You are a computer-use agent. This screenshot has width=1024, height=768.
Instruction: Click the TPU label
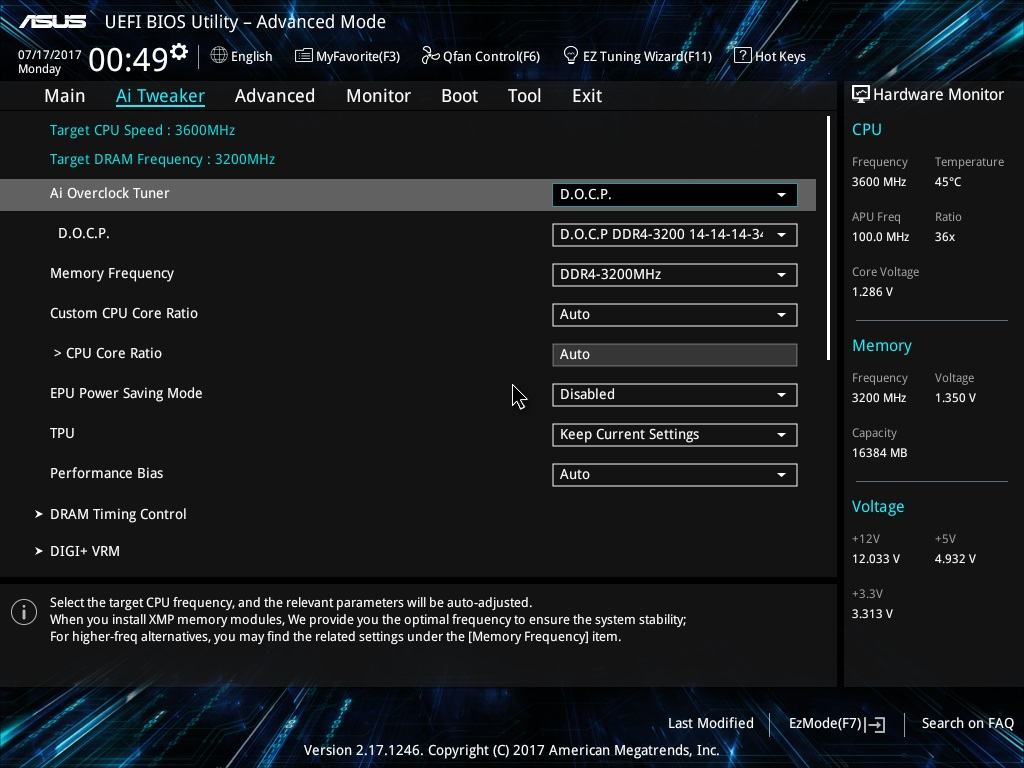click(x=62, y=433)
